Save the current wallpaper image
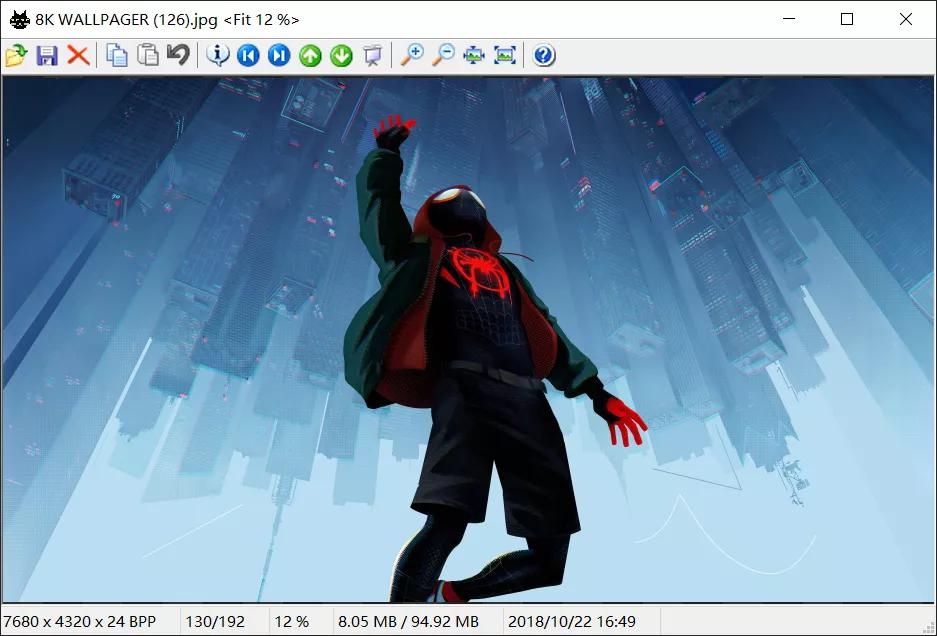 pos(45,56)
